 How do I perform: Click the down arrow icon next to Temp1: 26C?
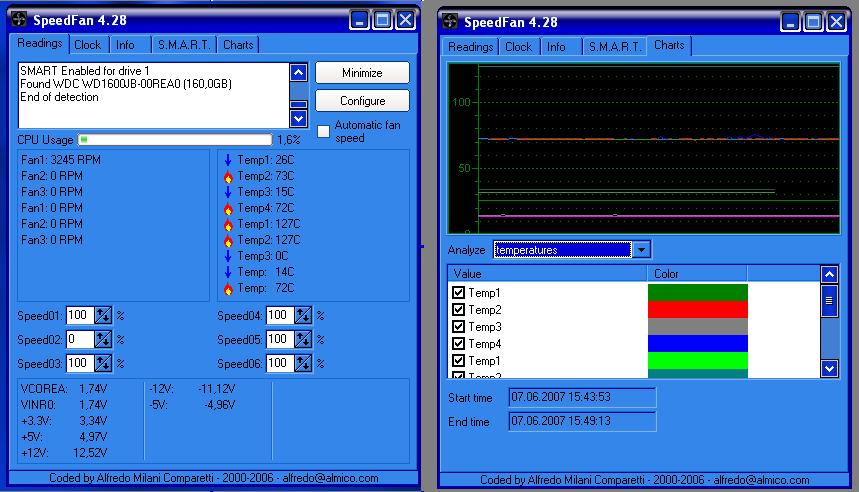coord(228,160)
